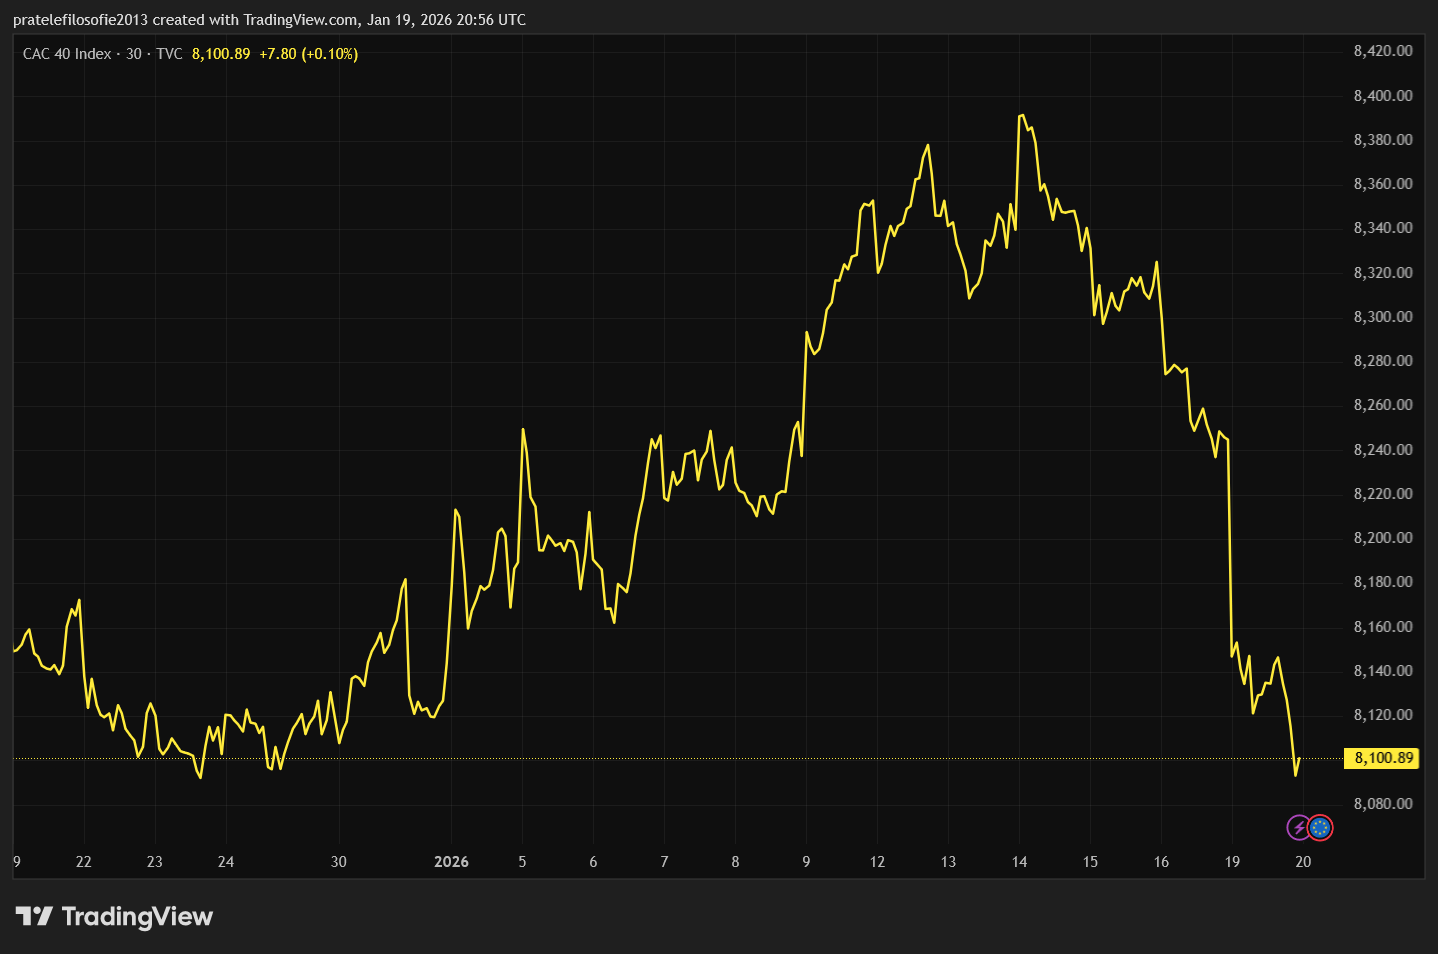Click the bold 2026 label on time axis
Image resolution: width=1438 pixels, height=954 pixels.
[x=451, y=861]
